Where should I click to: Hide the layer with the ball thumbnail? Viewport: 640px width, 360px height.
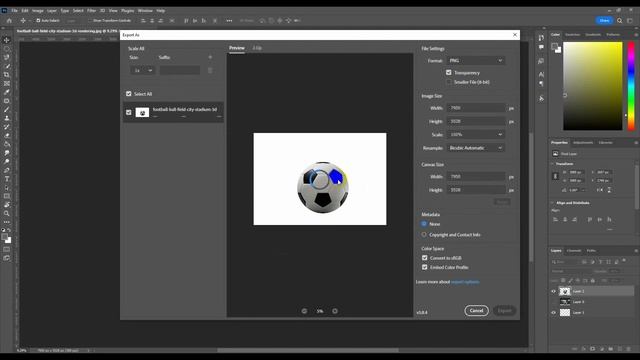click(554, 291)
